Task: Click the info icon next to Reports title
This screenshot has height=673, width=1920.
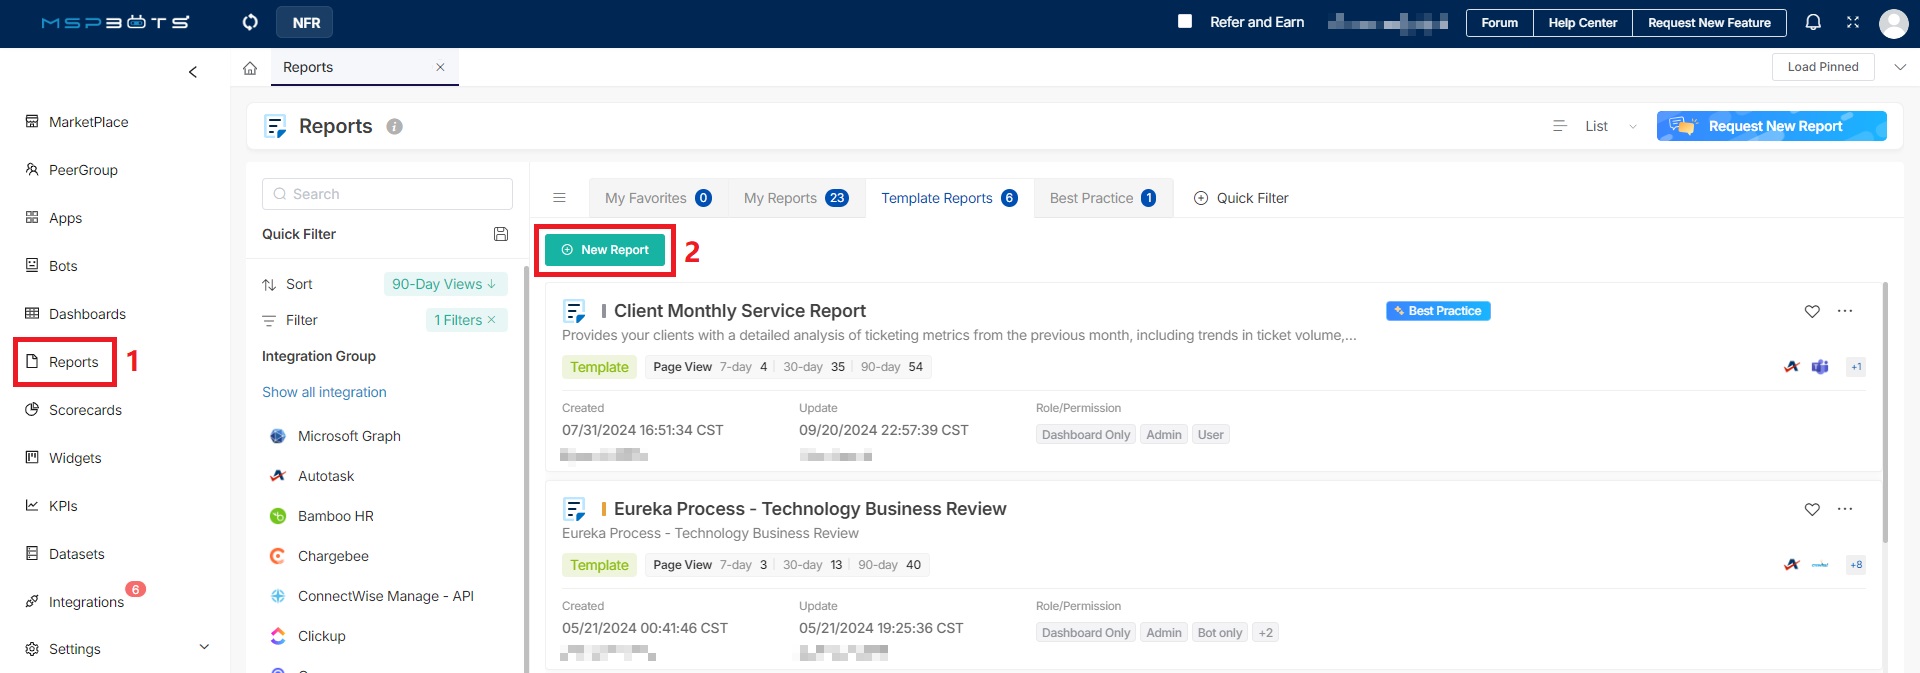Action: tap(395, 127)
